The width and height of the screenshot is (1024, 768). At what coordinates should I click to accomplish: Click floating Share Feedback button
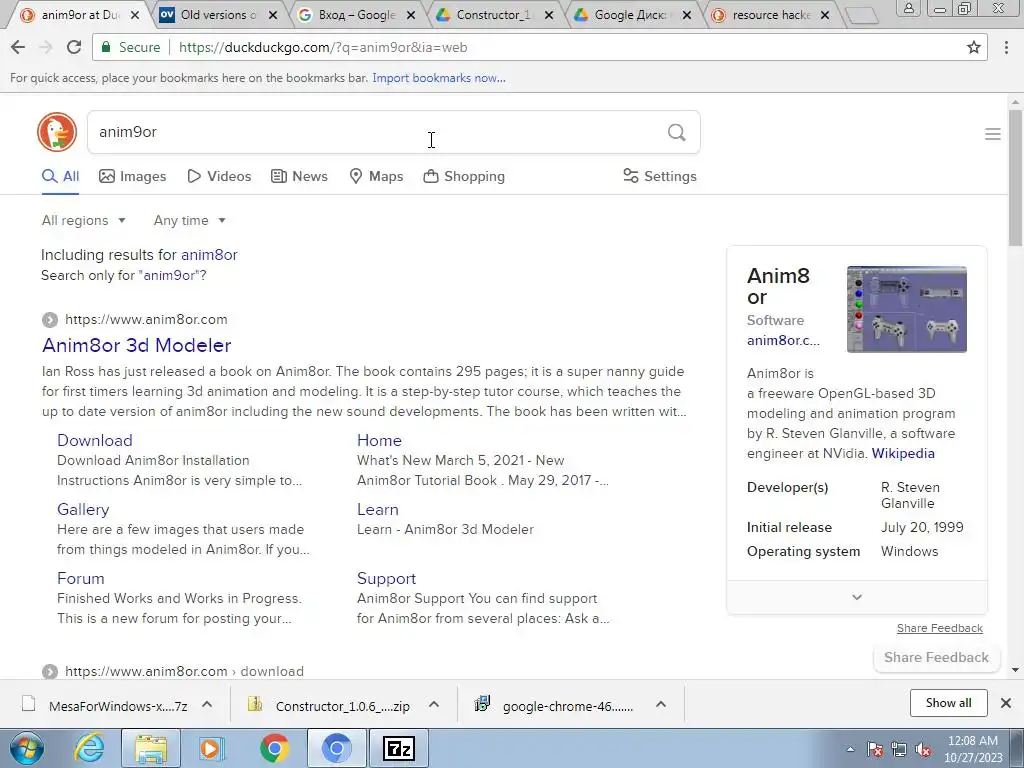(936, 658)
